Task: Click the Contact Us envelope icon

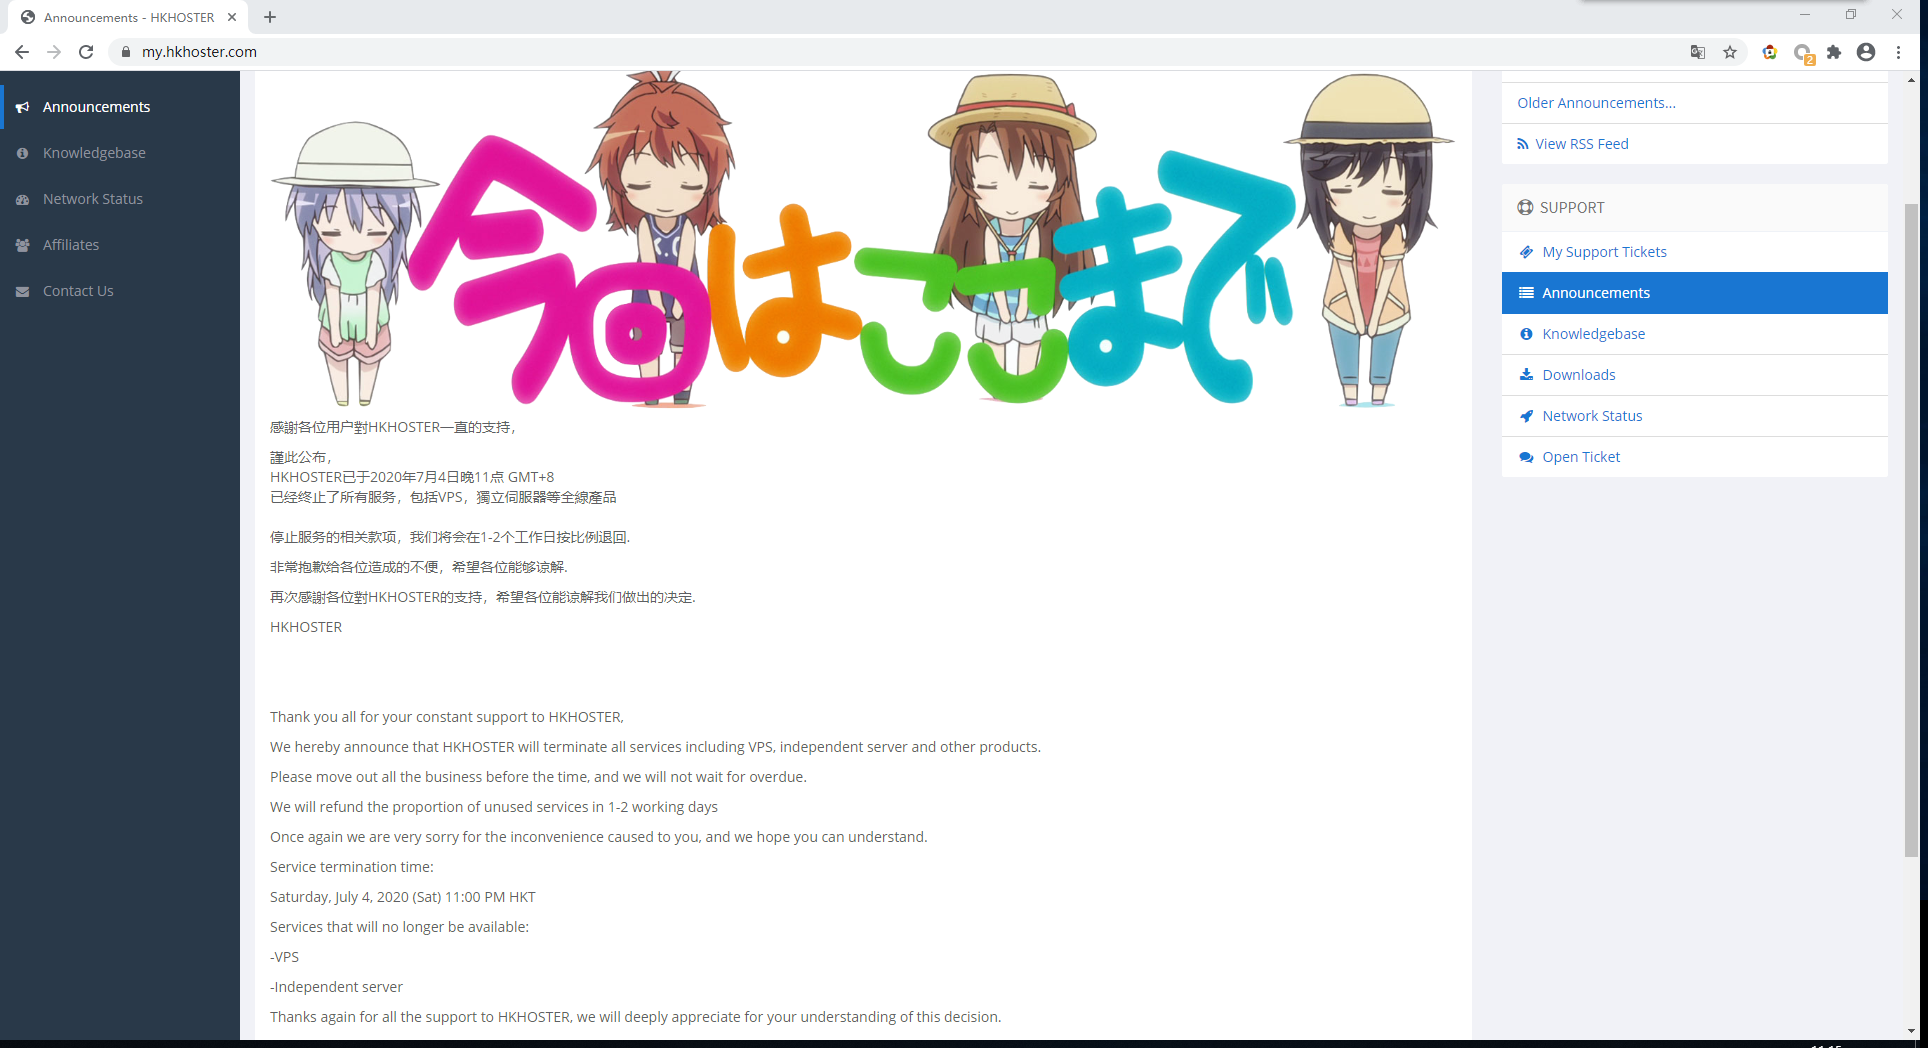Action: (22, 291)
